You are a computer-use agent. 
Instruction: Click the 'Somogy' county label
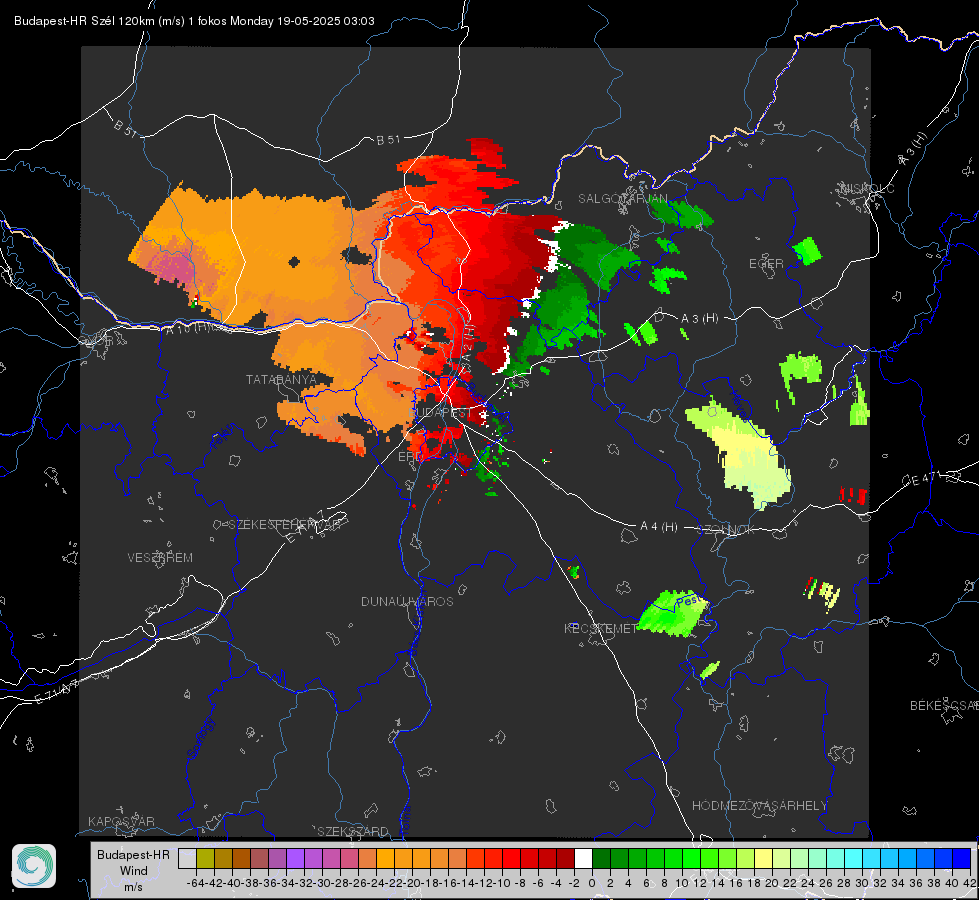pyautogui.click(x=200, y=738)
